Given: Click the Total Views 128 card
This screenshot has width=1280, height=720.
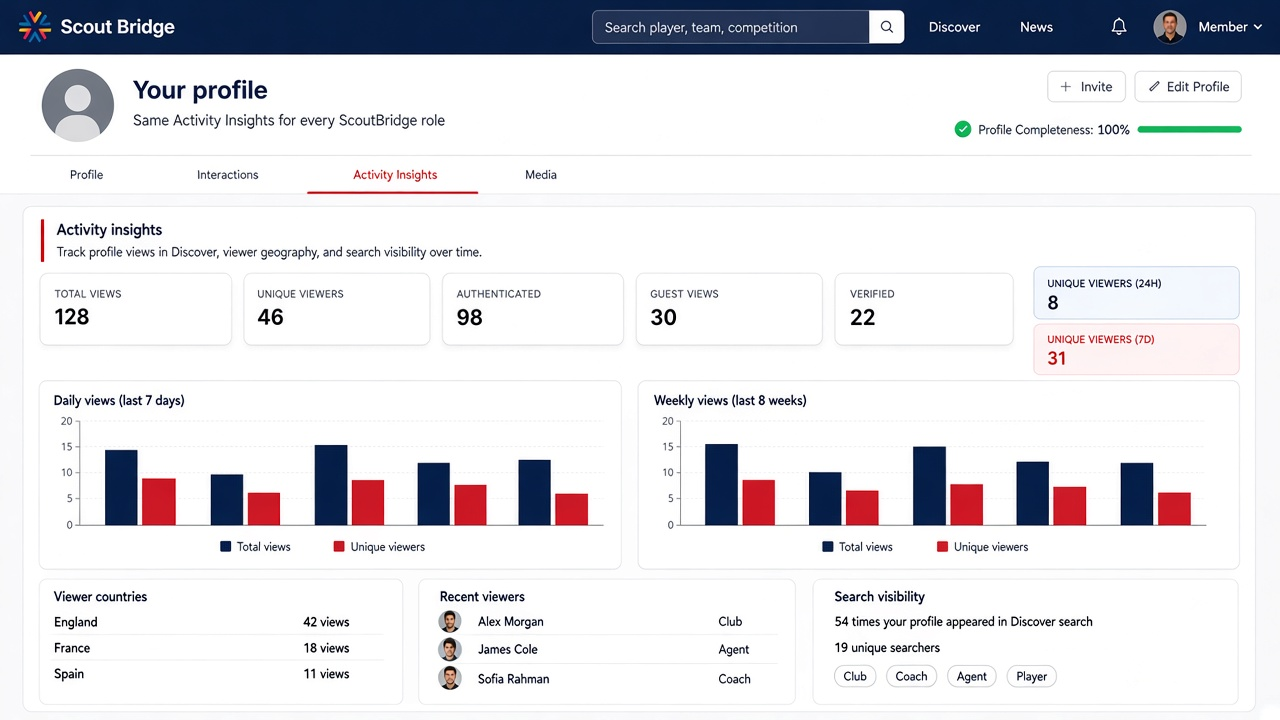Looking at the screenshot, I should click(135, 310).
